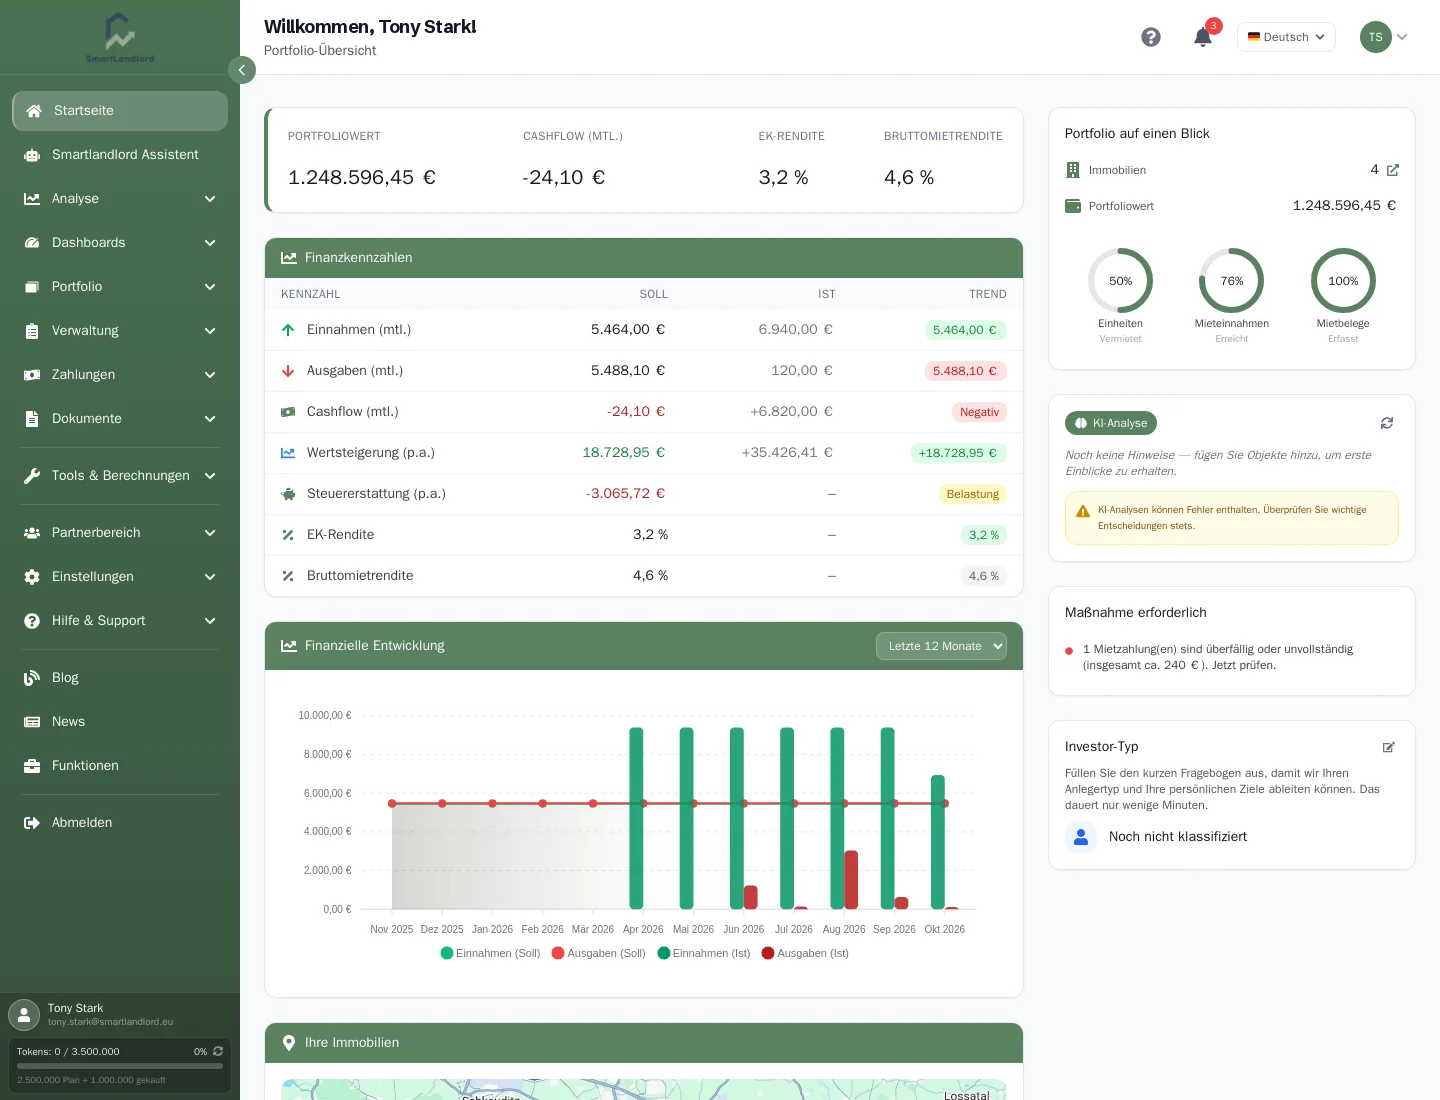
Task: Open the Smartlandlord Assistent menu item
Action: tap(120, 155)
